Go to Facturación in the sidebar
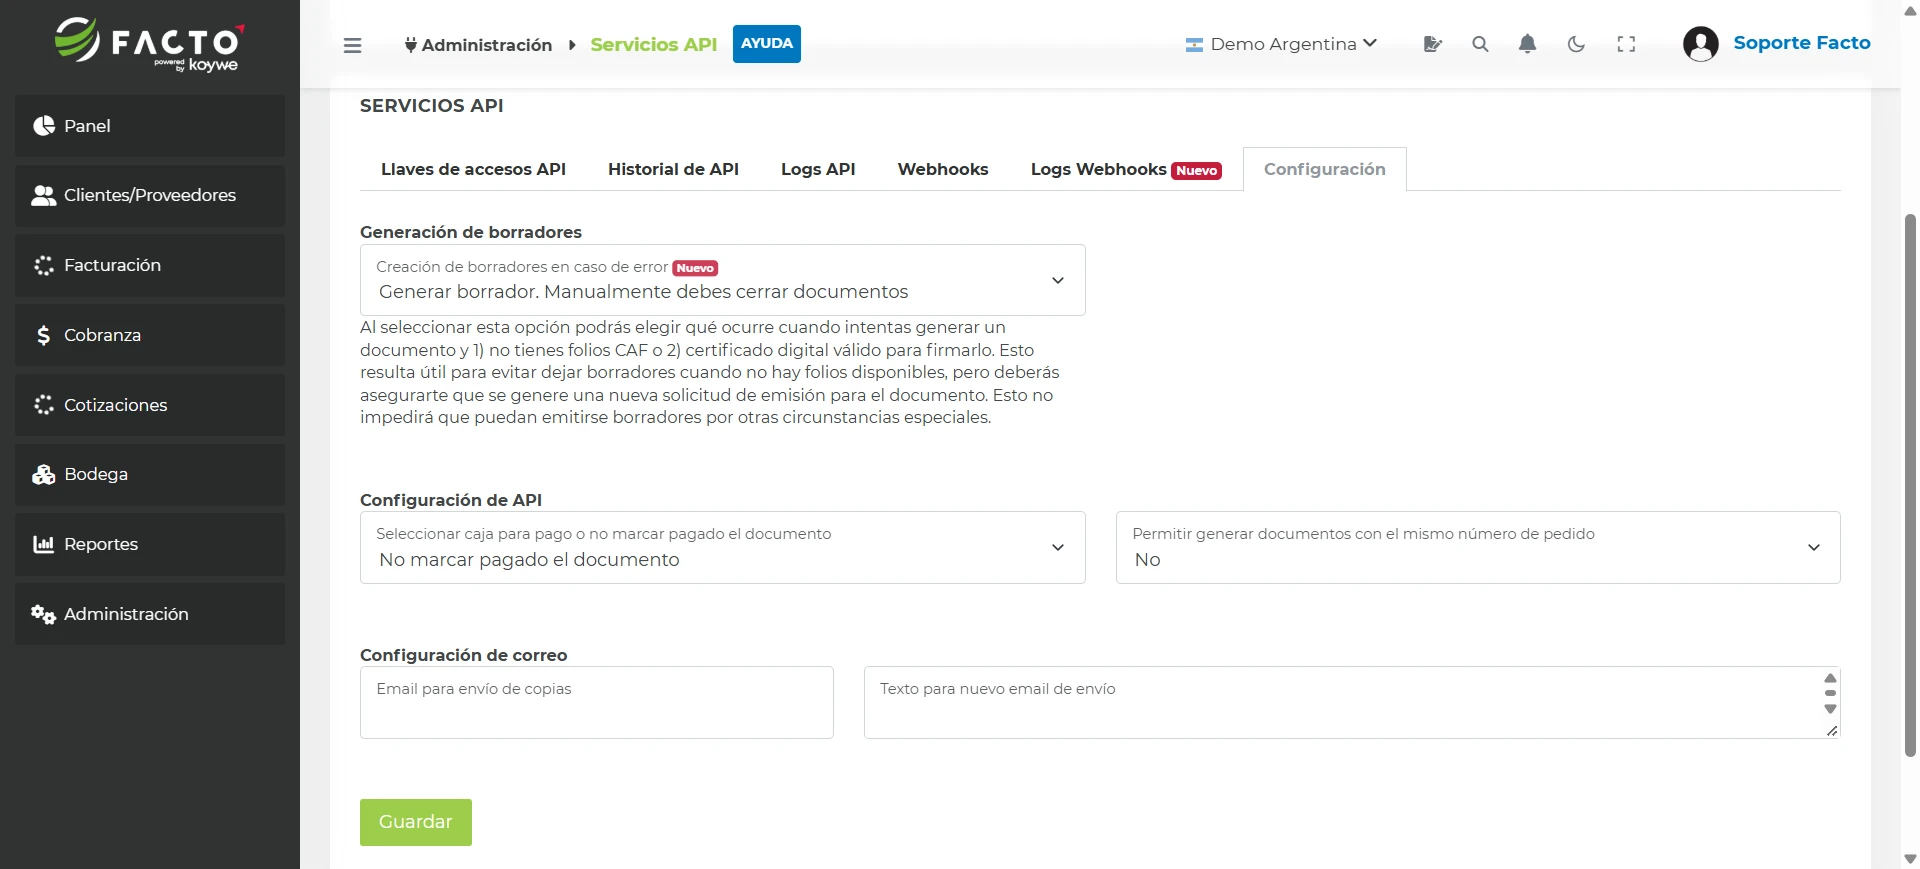The height and width of the screenshot is (869, 1920). tap(150, 265)
